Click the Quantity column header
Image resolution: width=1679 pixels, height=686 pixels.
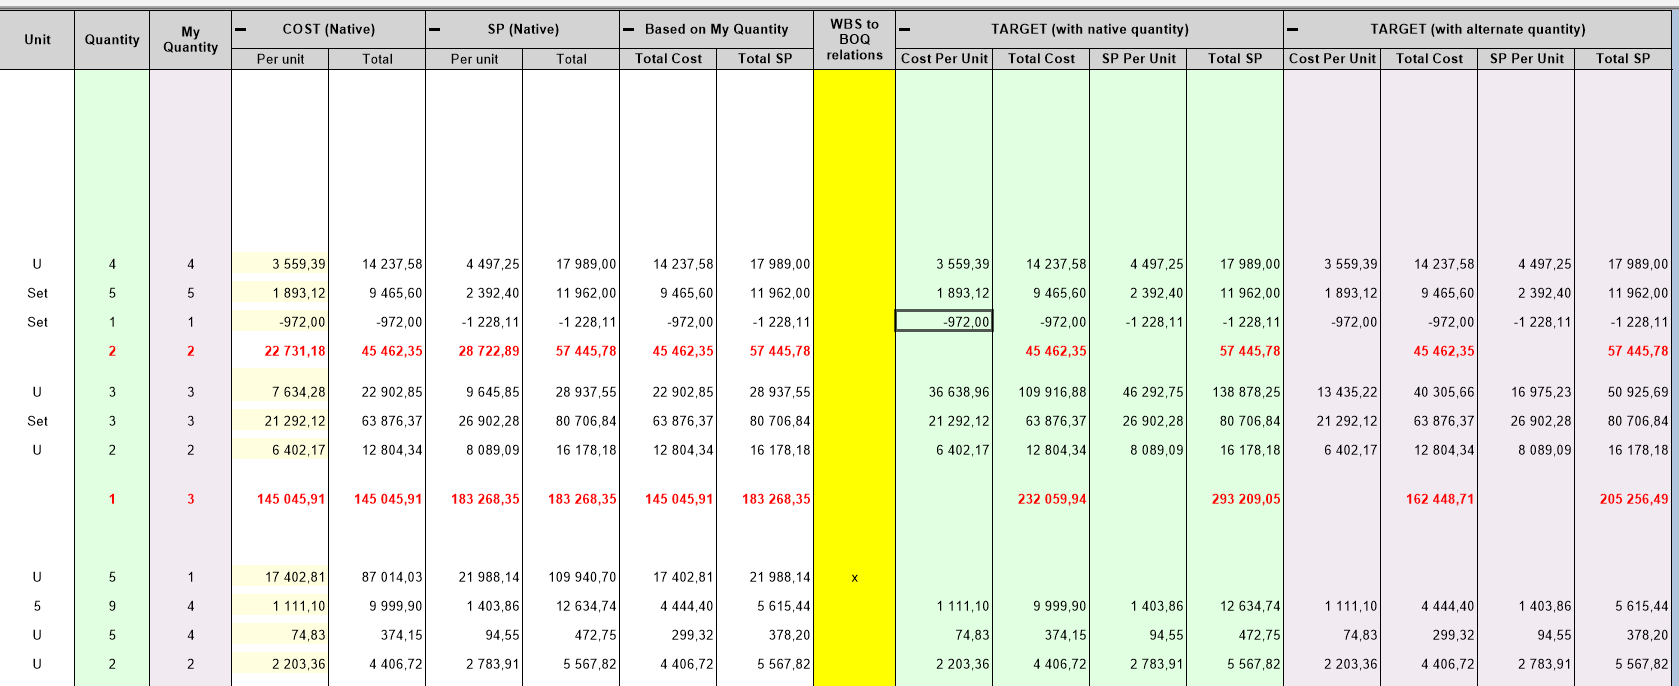(x=112, y=40)
